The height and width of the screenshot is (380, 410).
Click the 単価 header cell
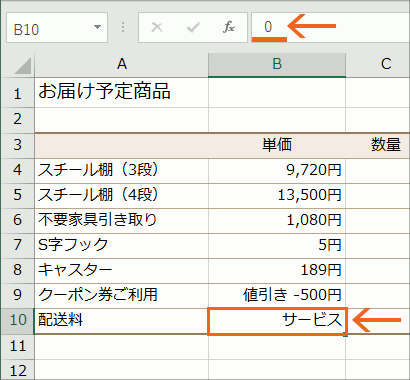[277, 145]
